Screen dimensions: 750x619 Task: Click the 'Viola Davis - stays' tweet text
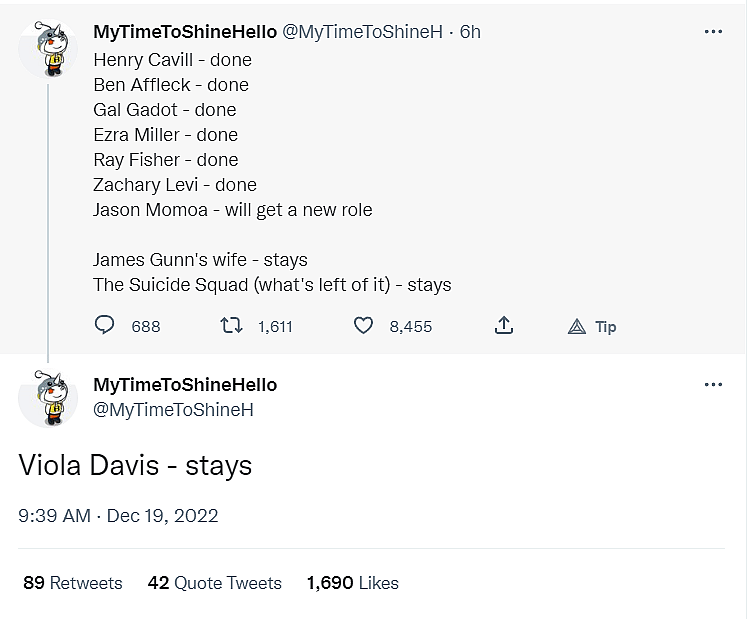click(135, 465)
